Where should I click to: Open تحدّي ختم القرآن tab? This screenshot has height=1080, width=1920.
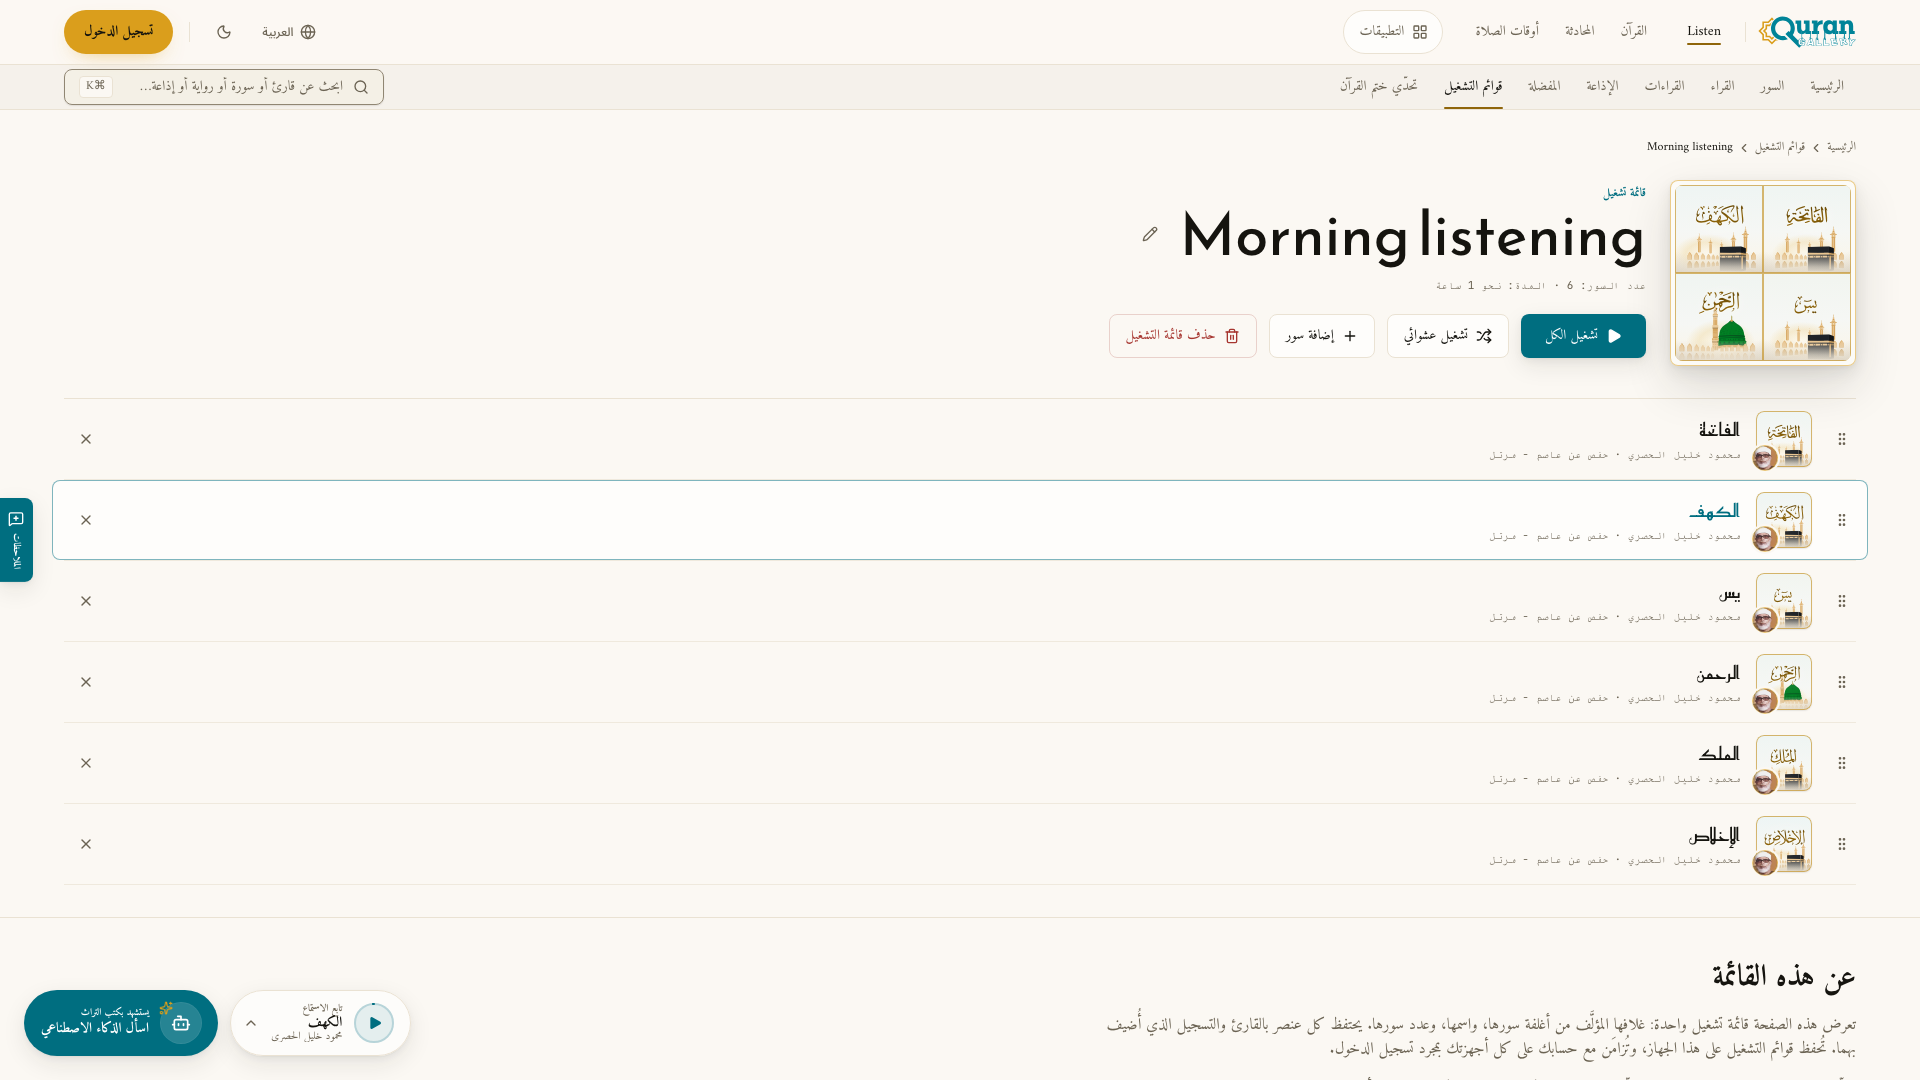(1379, 87)
